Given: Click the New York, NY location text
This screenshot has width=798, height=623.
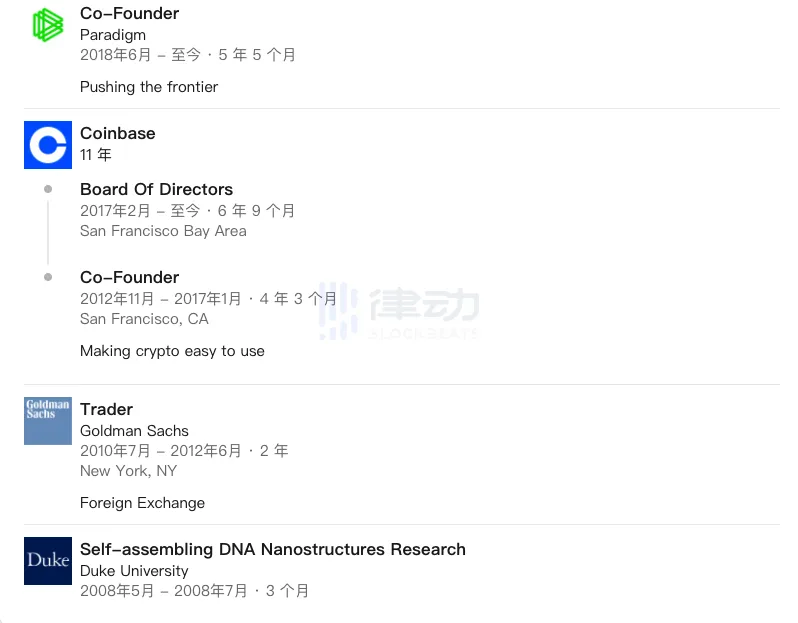Looking at the screenshot, I should click(x=128, y=471).
